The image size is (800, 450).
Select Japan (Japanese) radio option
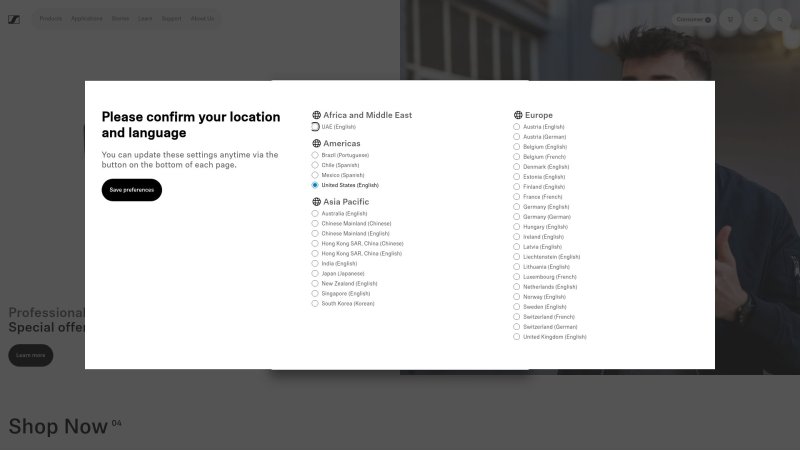pos(316,273)
